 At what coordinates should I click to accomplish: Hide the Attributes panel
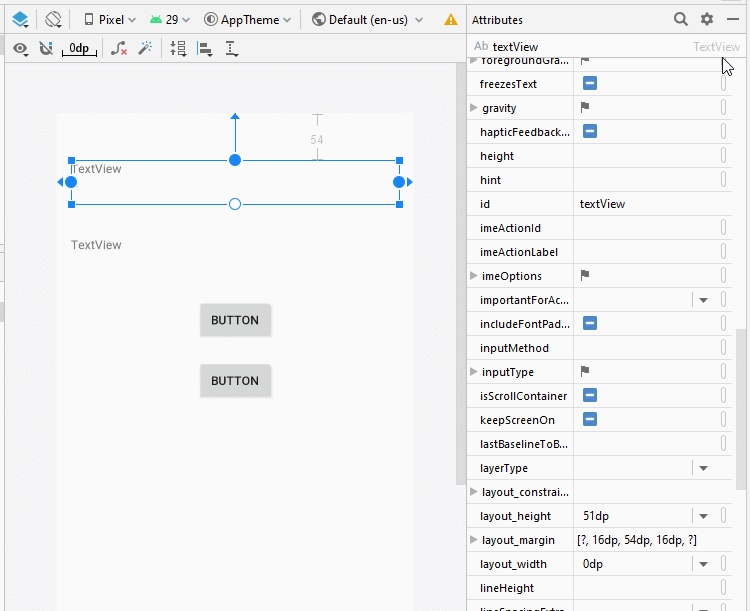[x=733, y=19]
